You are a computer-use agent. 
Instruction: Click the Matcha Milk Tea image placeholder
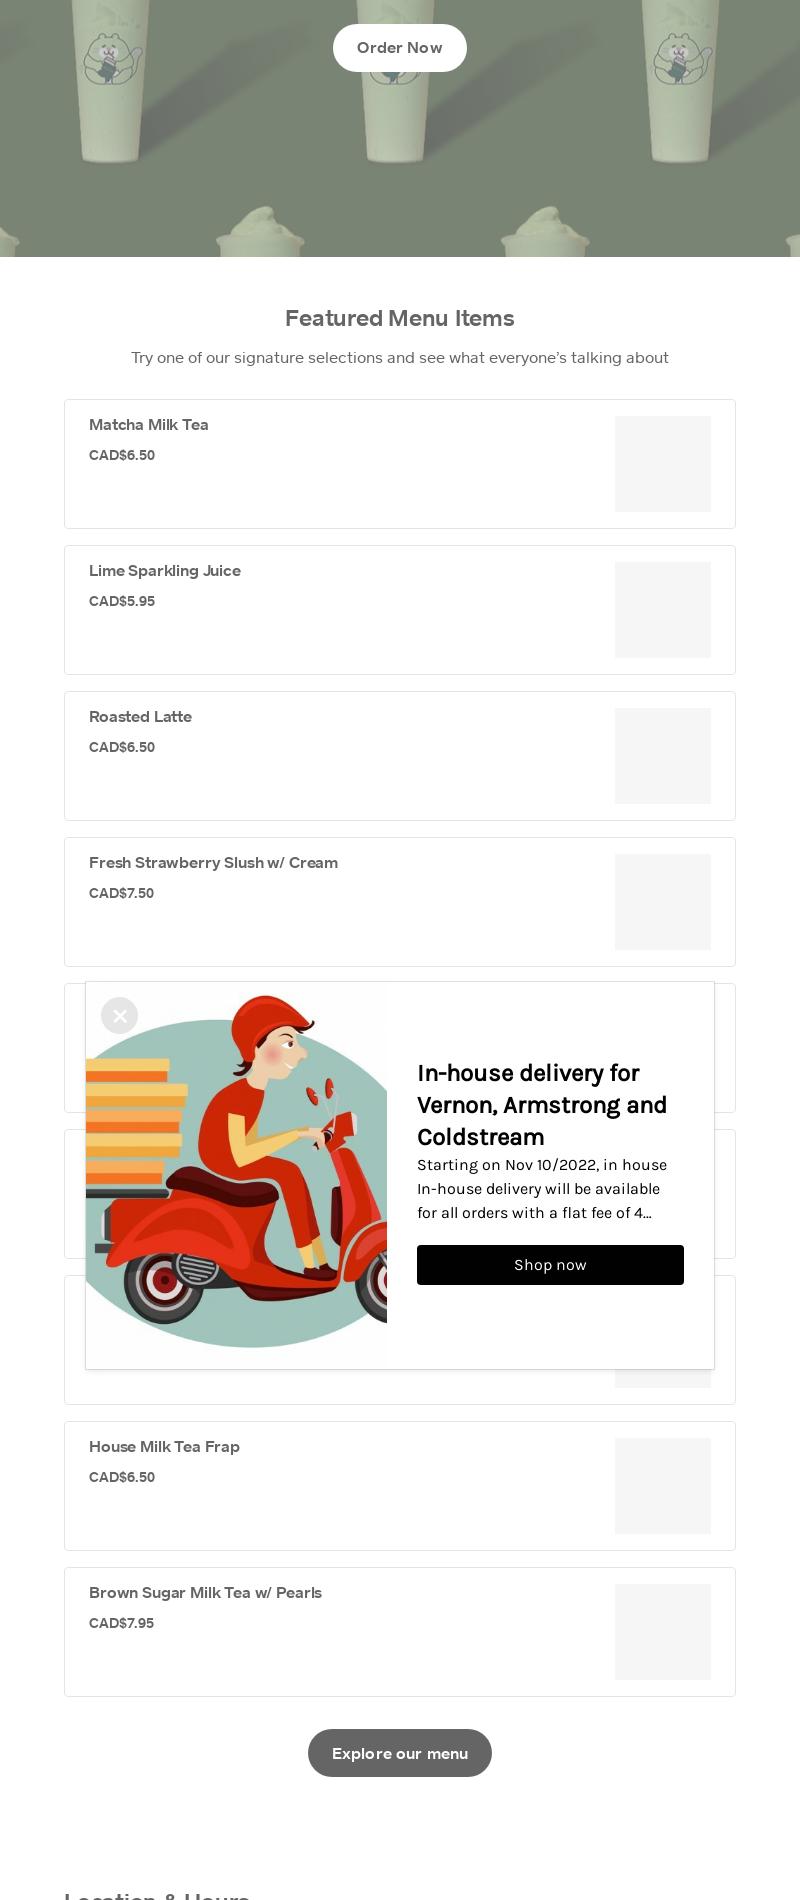click(663, 464)
